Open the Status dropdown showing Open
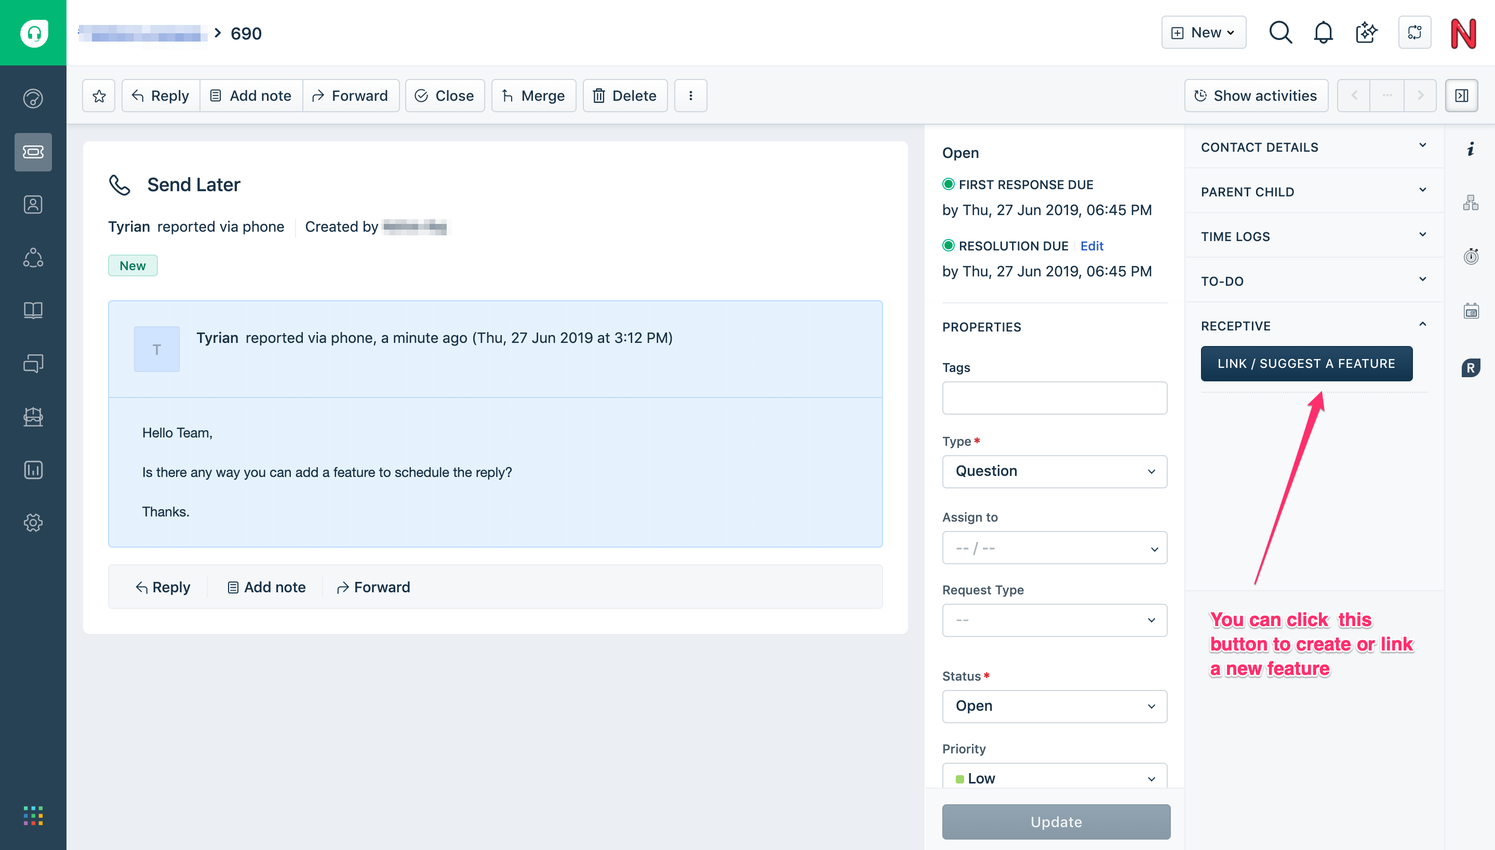 click(x=1054, y=706)
